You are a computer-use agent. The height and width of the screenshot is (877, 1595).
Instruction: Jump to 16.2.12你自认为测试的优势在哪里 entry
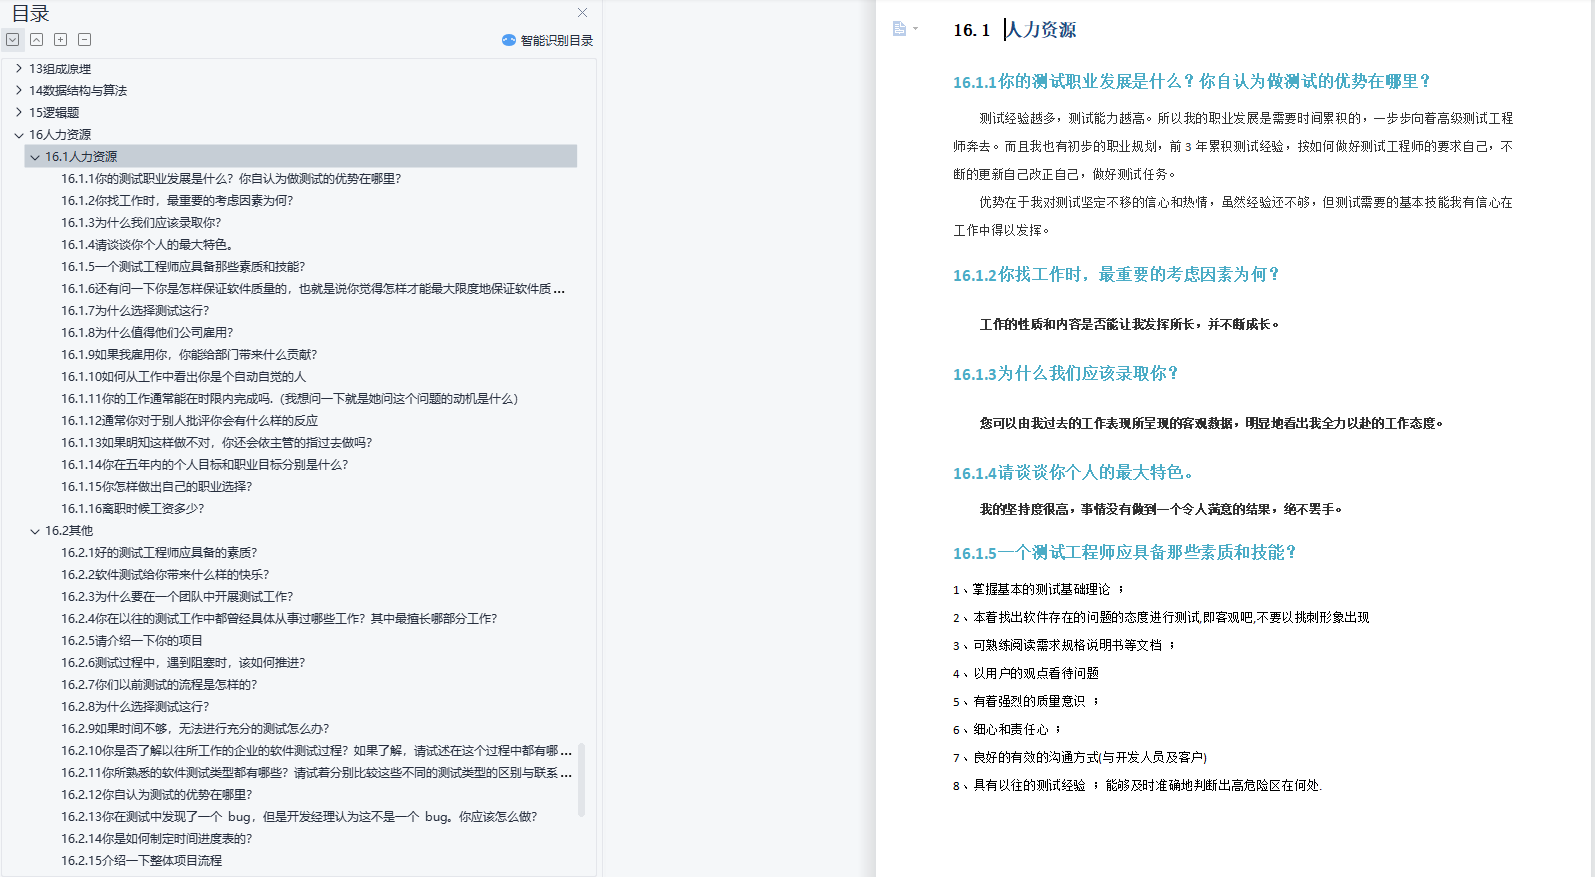coord(157,795)
